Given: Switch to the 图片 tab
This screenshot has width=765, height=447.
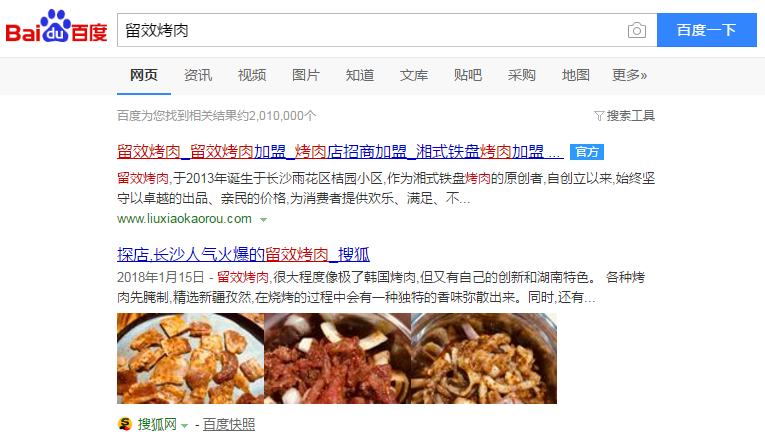Looking at the screenshot, I should [x=305, y=75].
